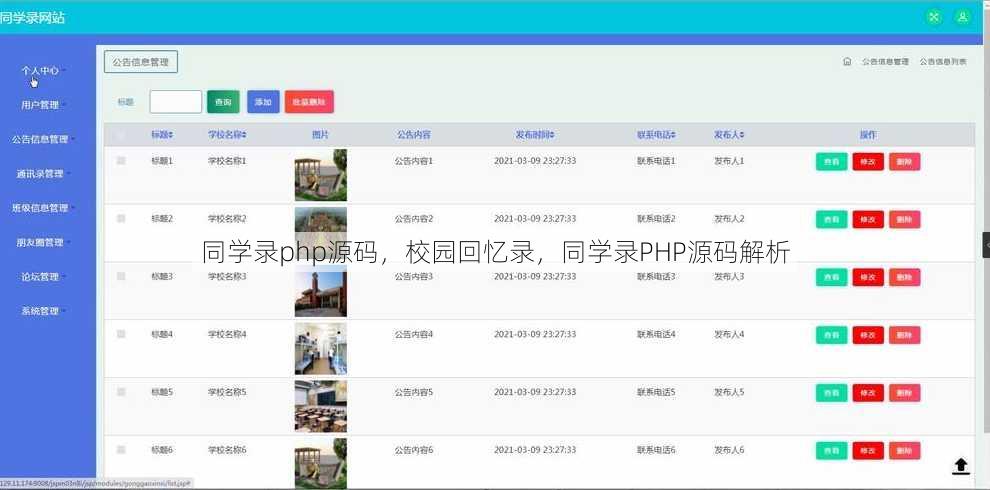The image size is (990, 490).
Task: Sort by 联系电话 column header
Action: pos(657,134)
